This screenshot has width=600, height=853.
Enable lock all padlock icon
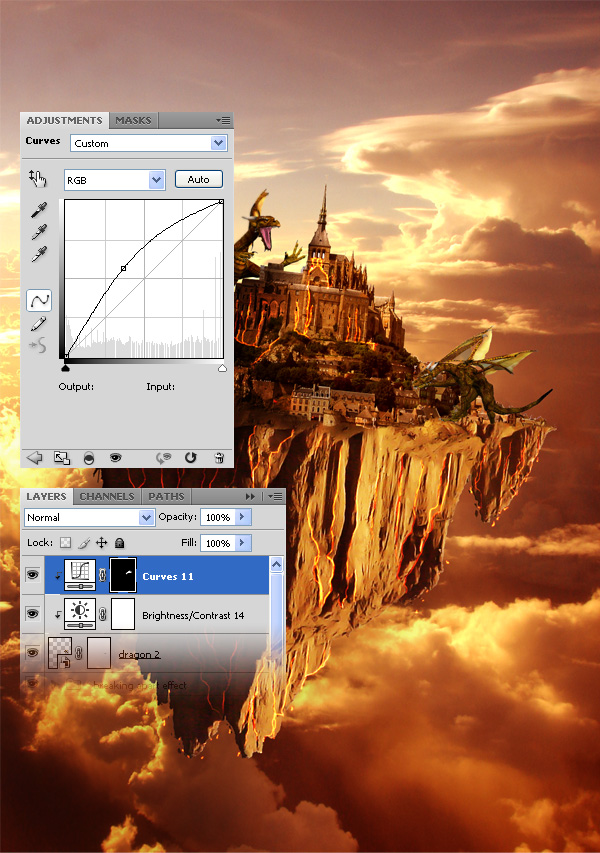[x=120, y=542]
